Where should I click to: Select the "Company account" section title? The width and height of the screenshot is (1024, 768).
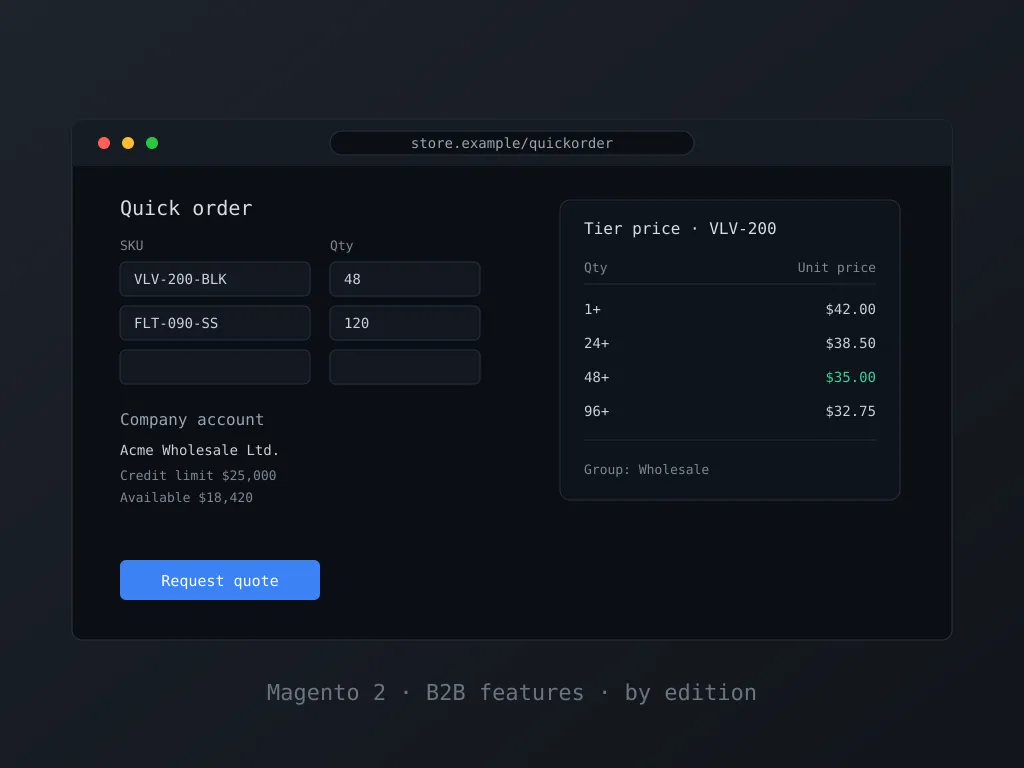[192, 419]
